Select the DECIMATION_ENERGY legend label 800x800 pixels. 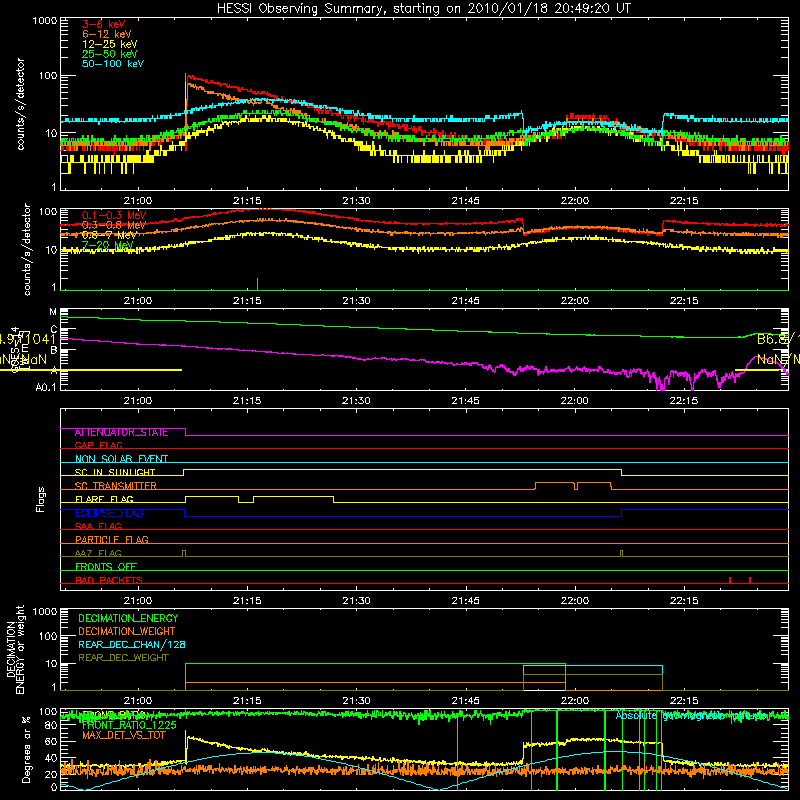point(128,618)
